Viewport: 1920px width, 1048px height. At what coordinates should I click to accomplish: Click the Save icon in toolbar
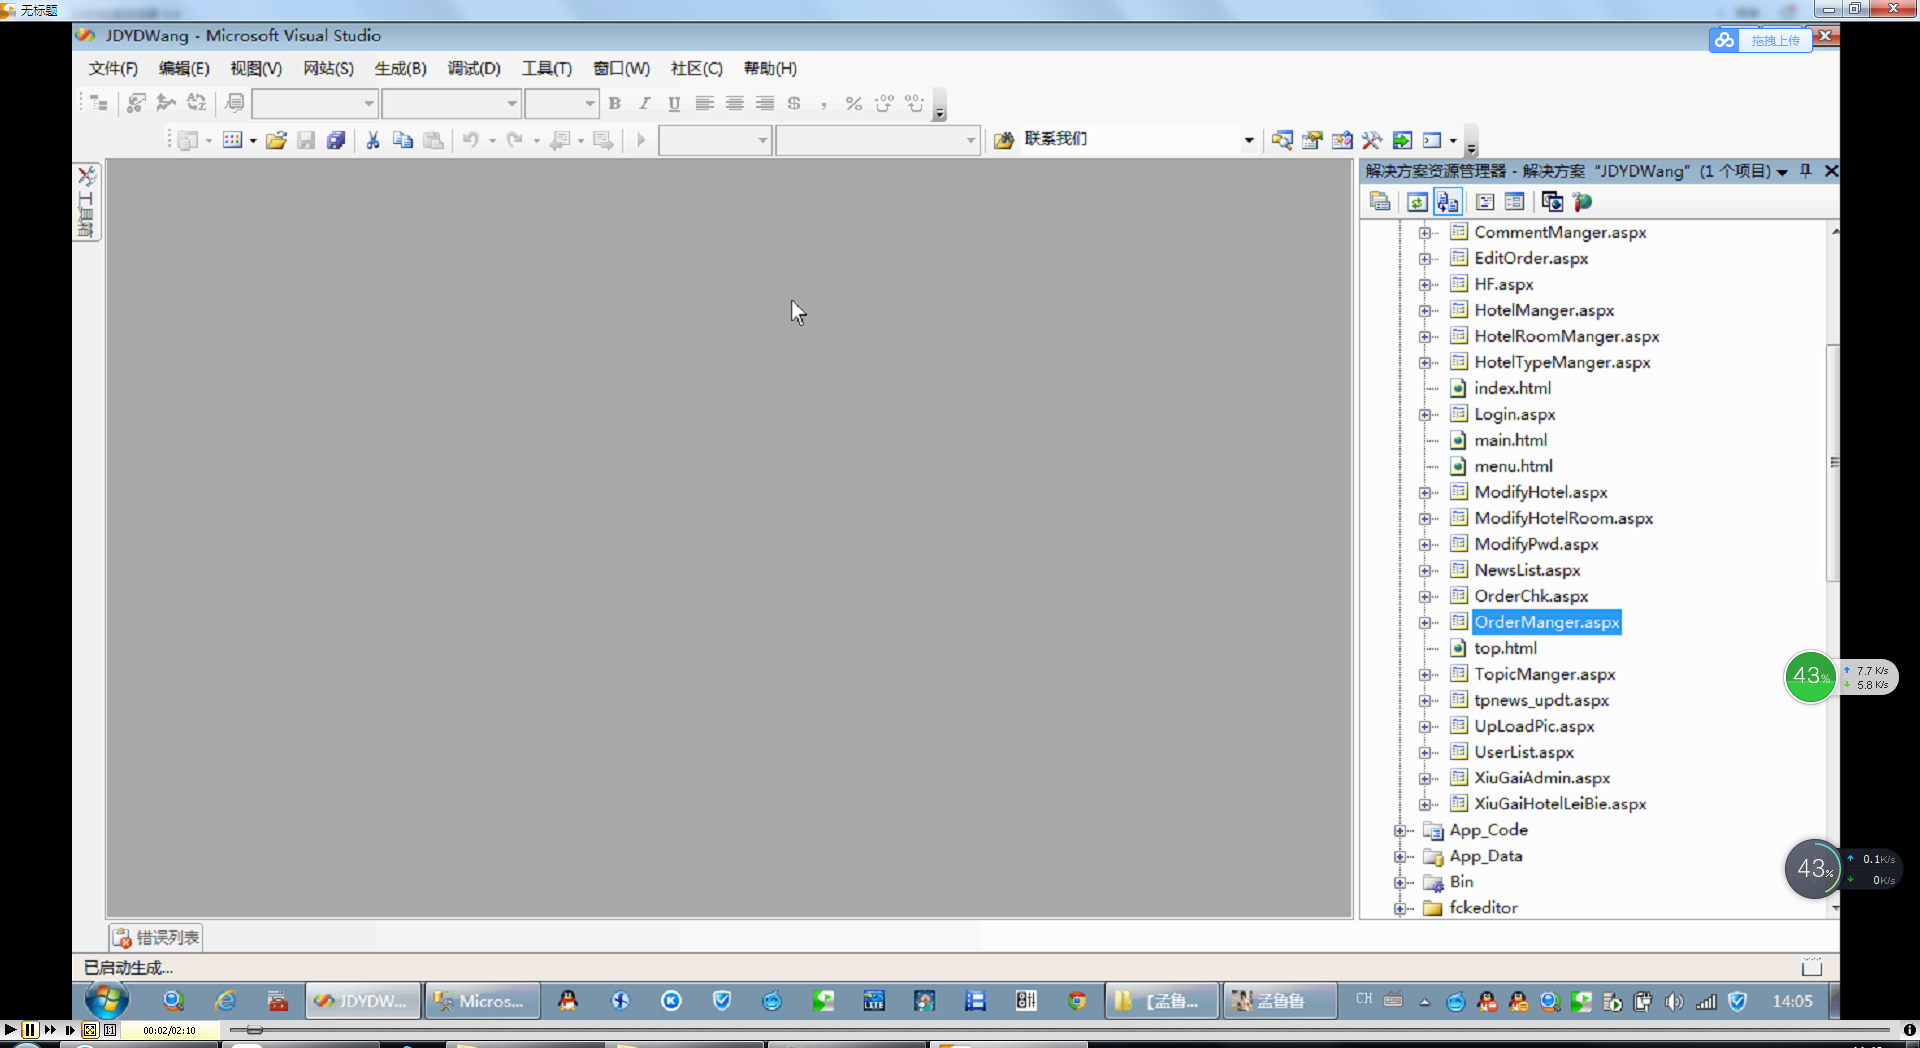click(306, 140)
